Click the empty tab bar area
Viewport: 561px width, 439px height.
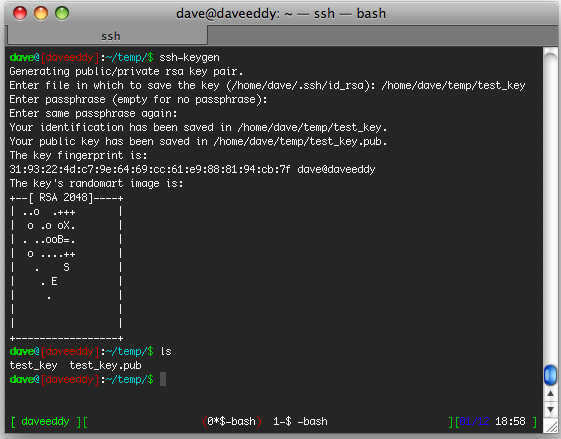pyautogui.click(x=382, y=36)
